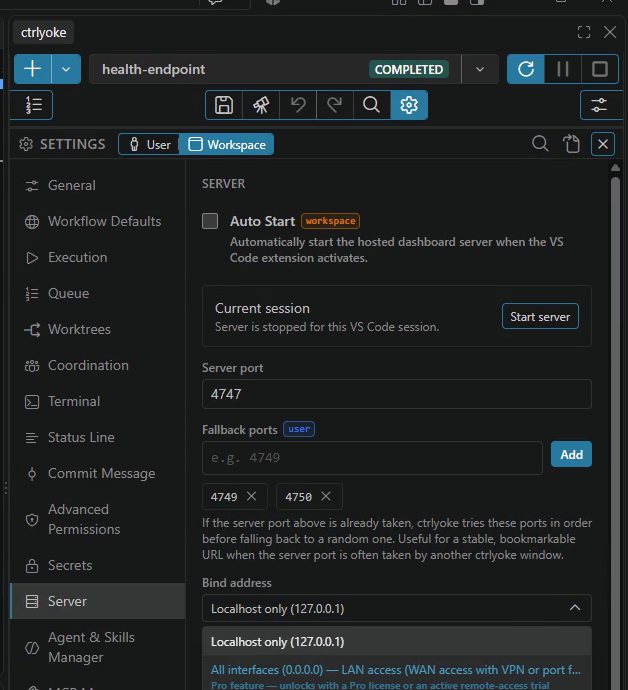The width and height of the screenshot is (628, 690).
Task: Click the toolbar magnifier search icon
Action: [x=372, y=105]
